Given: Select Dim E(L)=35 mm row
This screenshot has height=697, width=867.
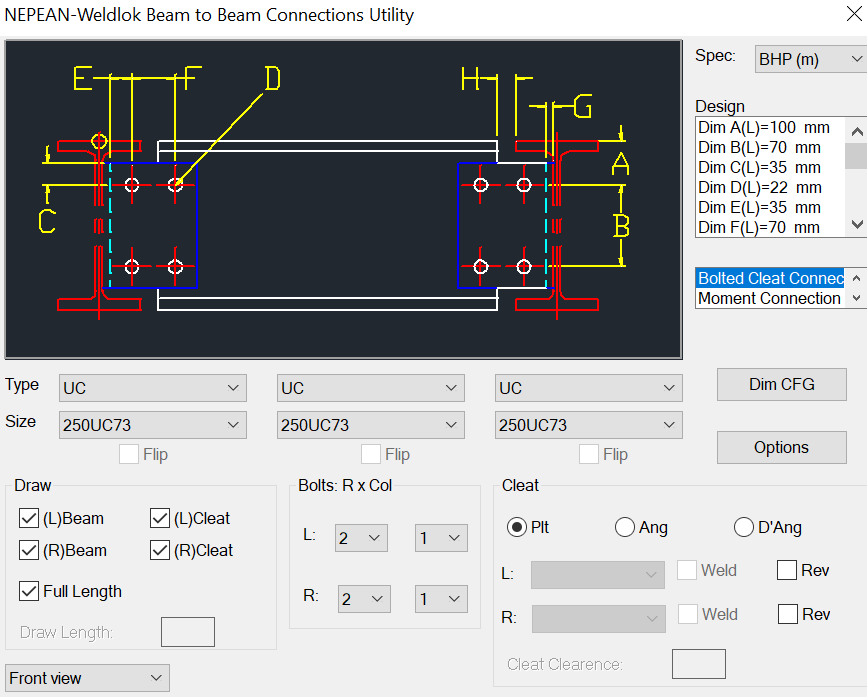Looking at the screenshot, I should click(x=770, y=207).
